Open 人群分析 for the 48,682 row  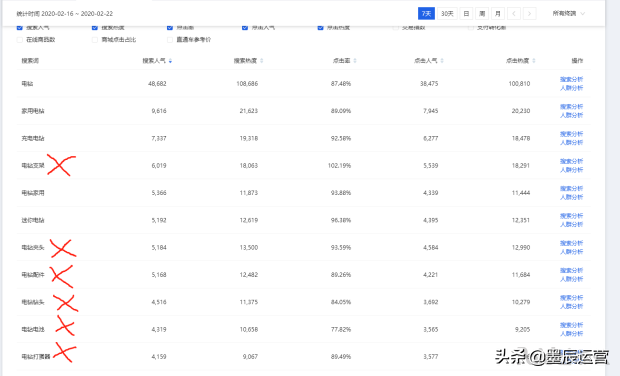click(571, 88)
